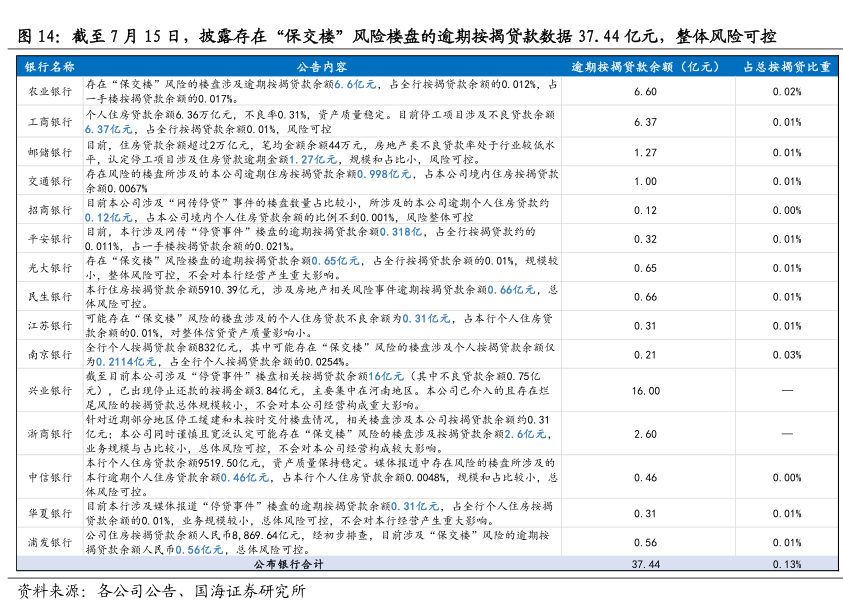The width and height of the screenshot is (843, 612).
Task: Click the balance value '0.65' for 光大银行
Action: [645, 268]
